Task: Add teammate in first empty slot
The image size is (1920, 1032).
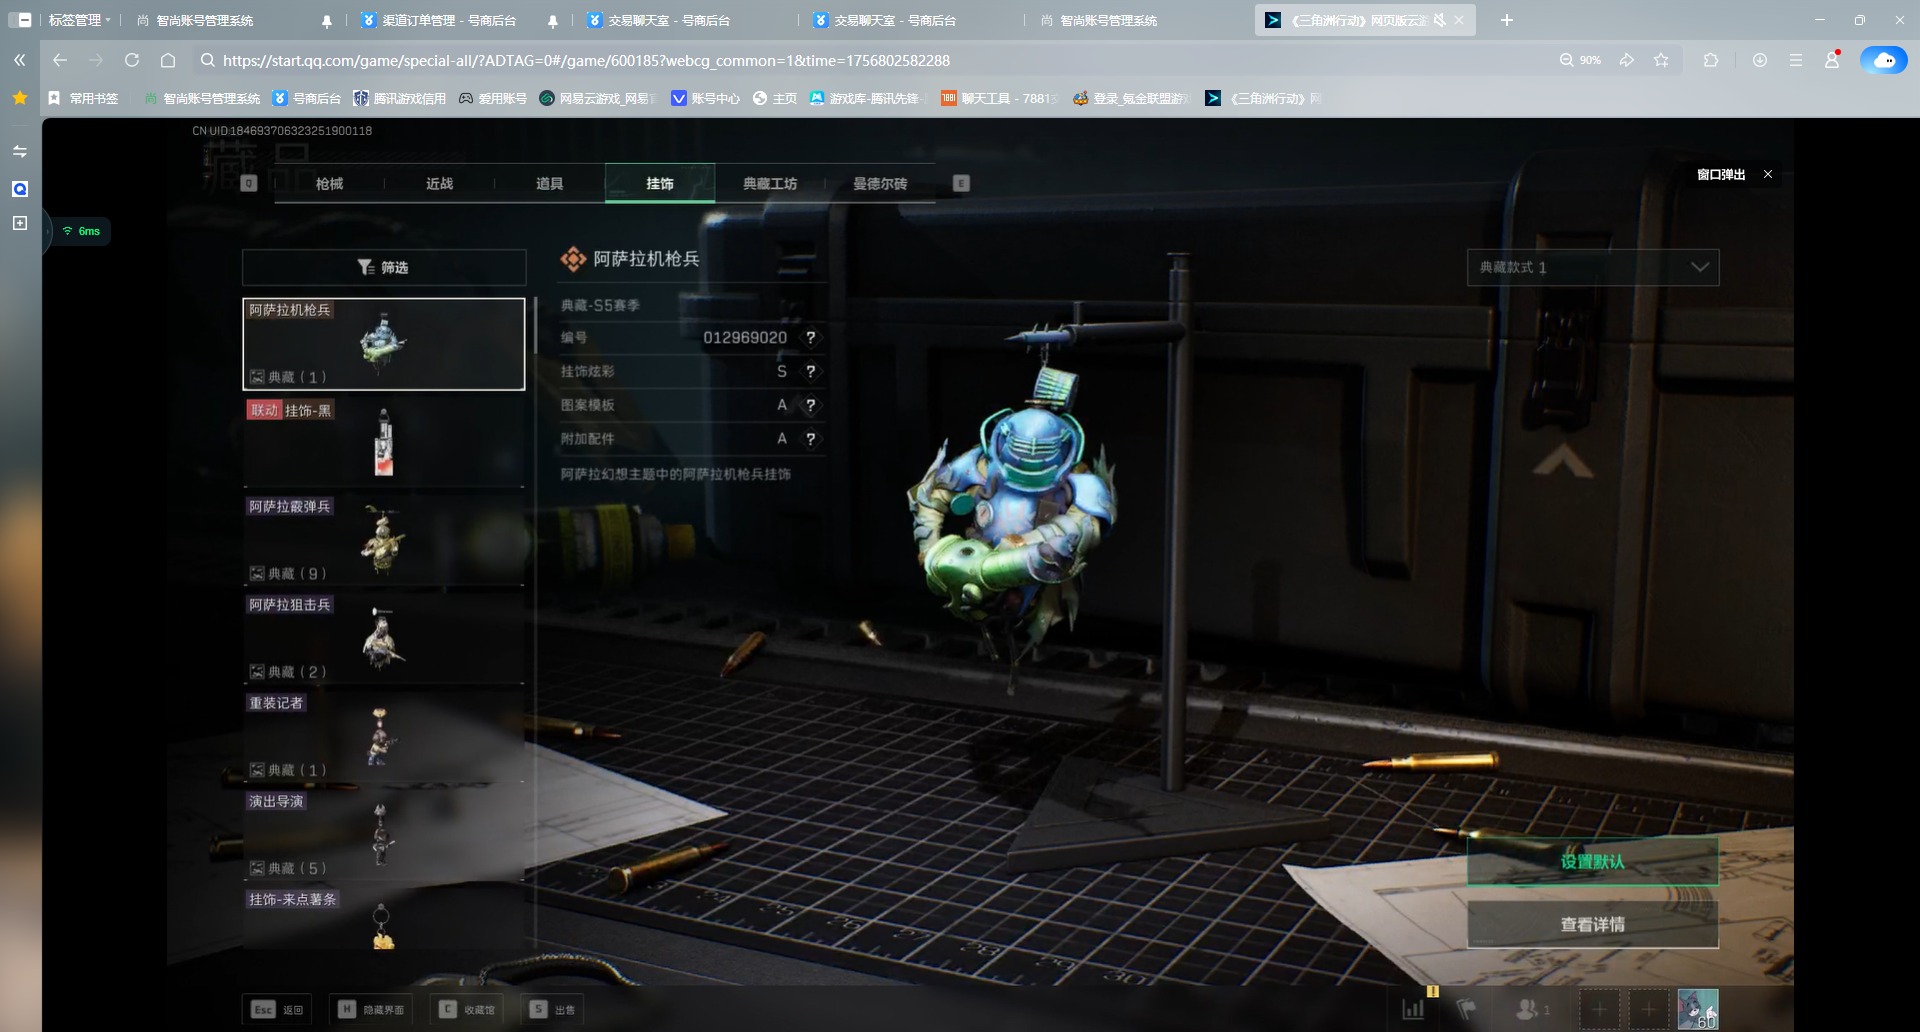Action: click(x=1599, y=1009)
